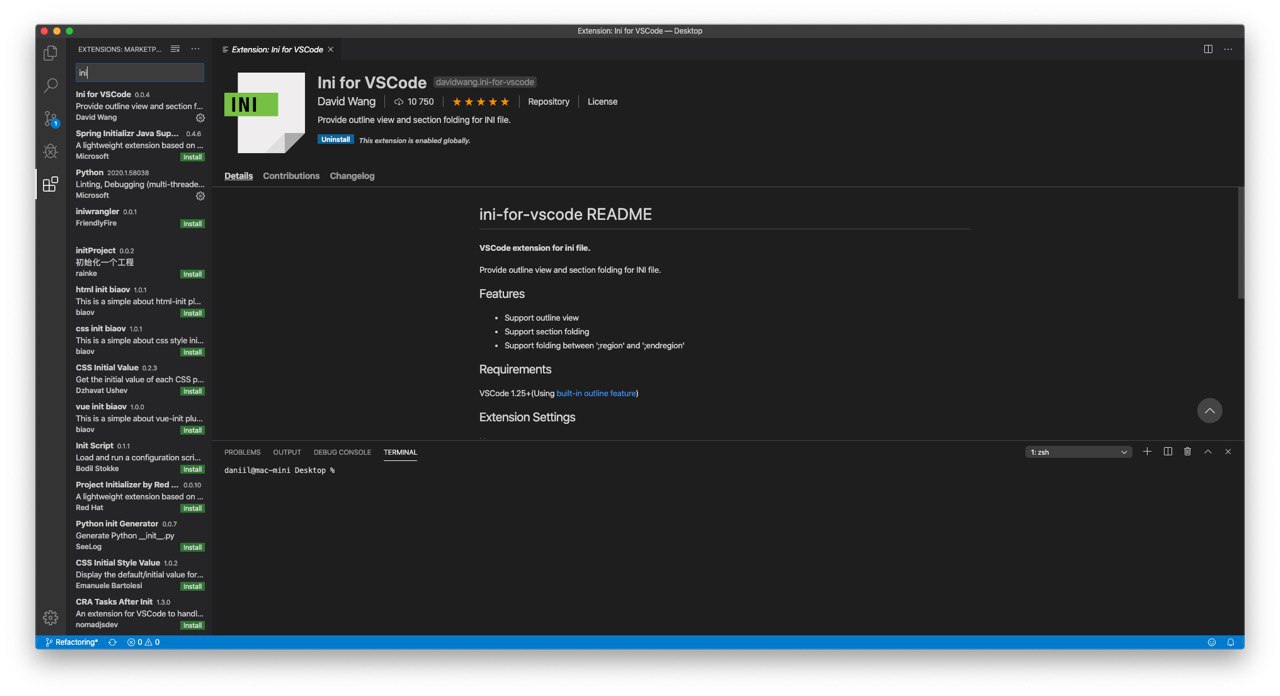Viewport: 1280px width, 696px height.
Task: Install CSS Initial Value extension
Action: (192, 391)
